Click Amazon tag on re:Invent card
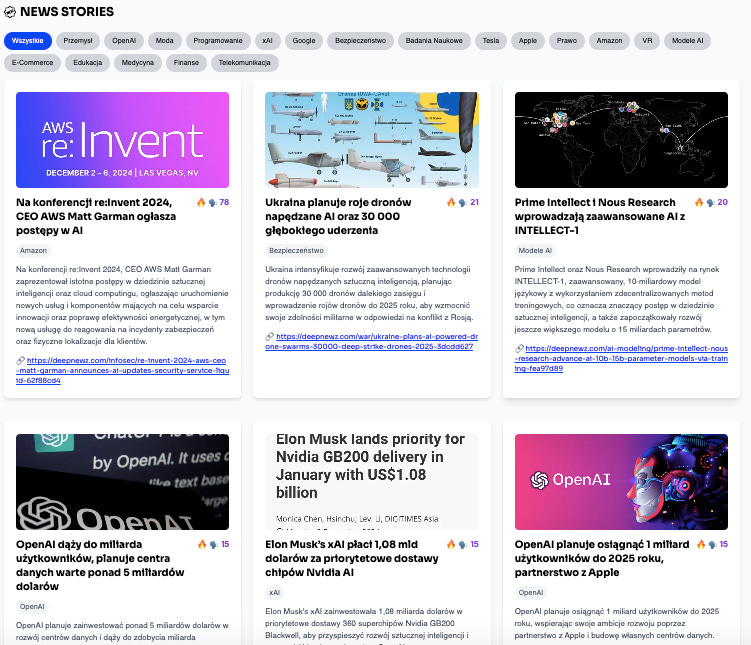Image resolution: width=751 pixels, height=645 pixels. (33, 250)
